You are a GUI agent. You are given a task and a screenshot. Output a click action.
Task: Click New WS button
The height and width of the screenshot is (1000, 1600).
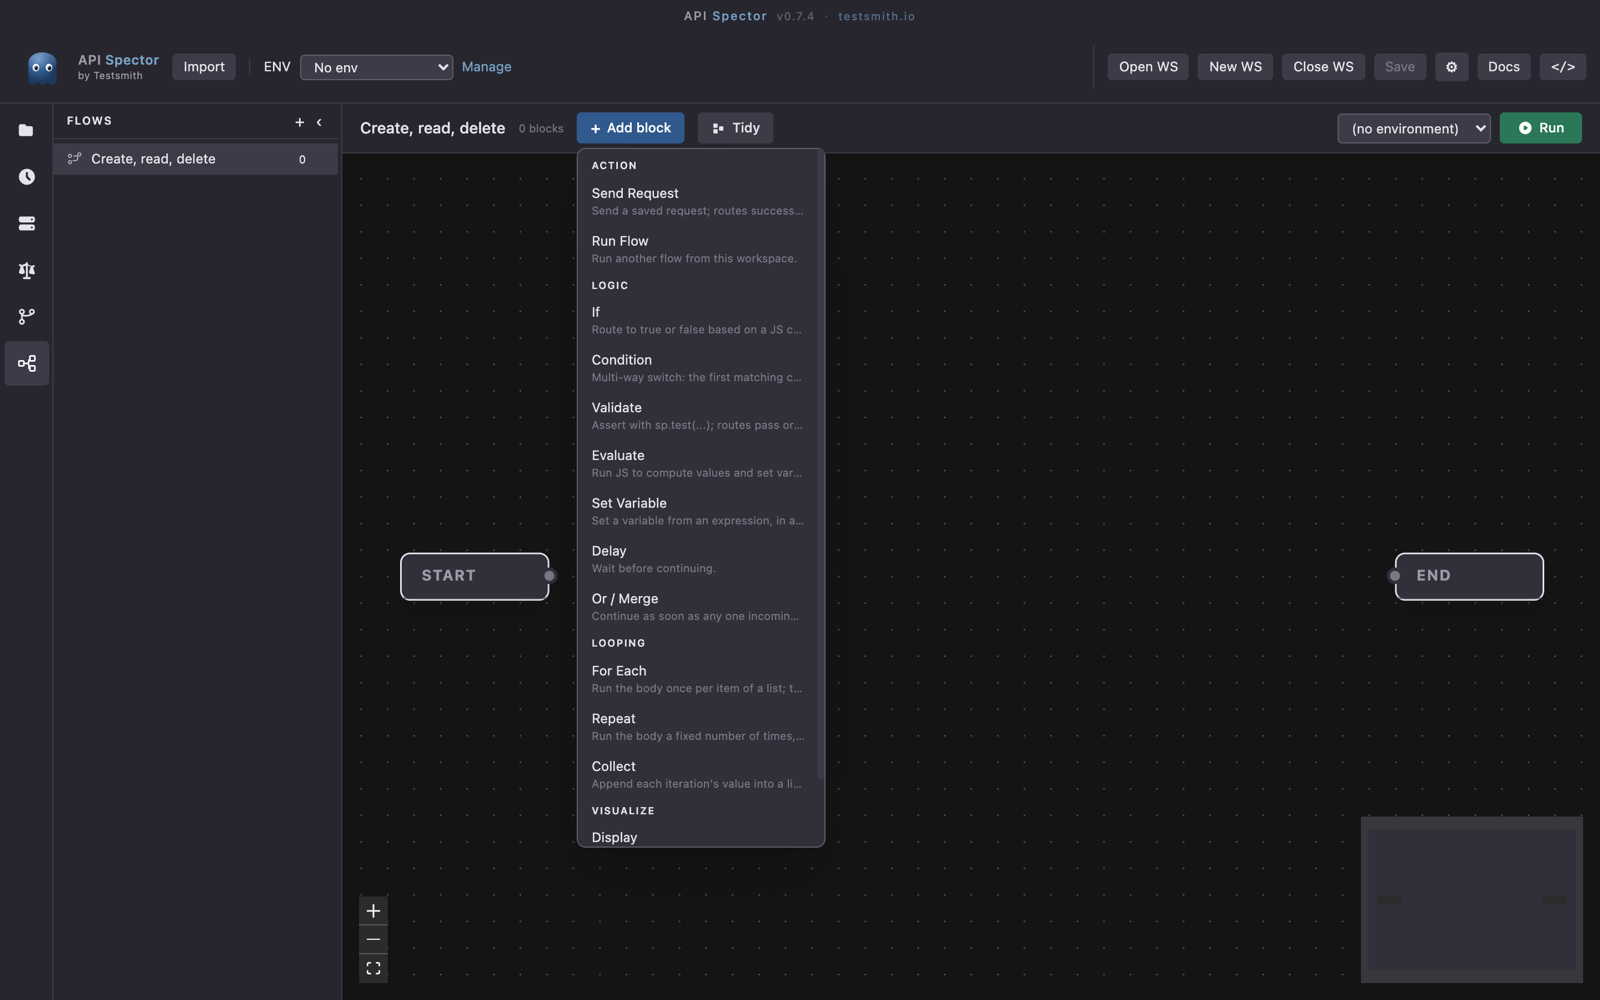coord(1235,67)
